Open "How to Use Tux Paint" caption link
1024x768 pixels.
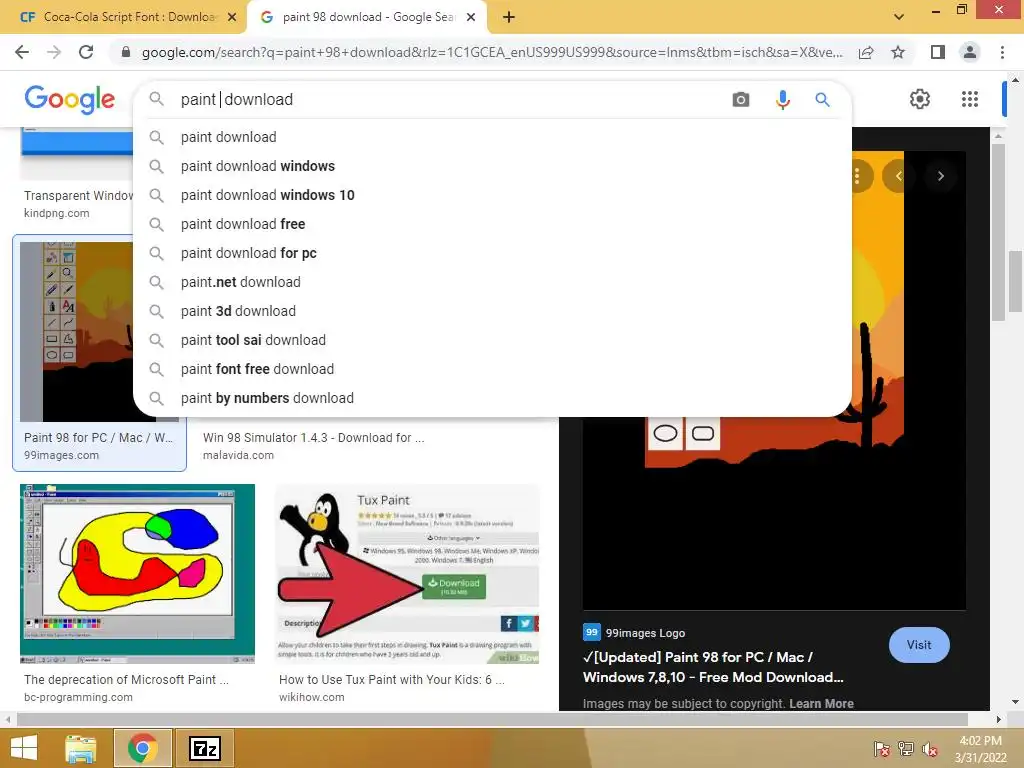pos(392,679)
